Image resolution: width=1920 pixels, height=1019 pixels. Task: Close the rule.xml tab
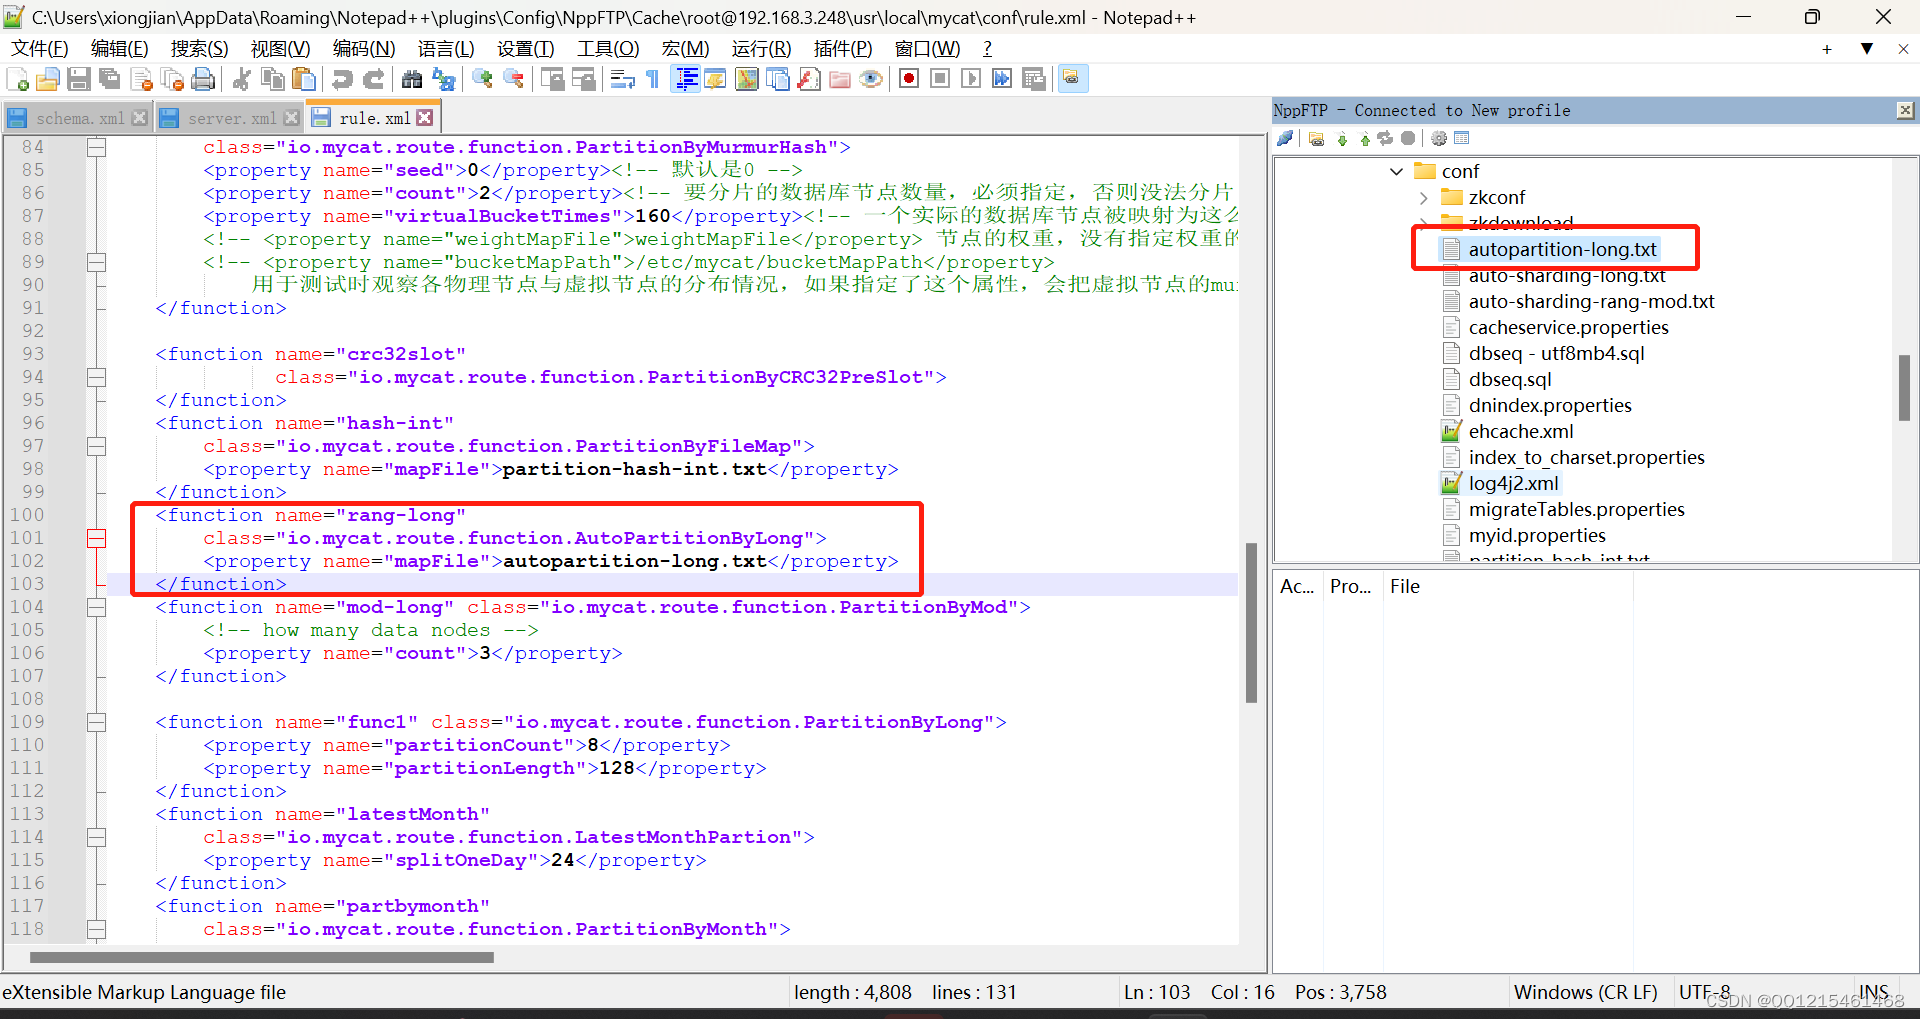pyautogui.click(x=426, y=118)
